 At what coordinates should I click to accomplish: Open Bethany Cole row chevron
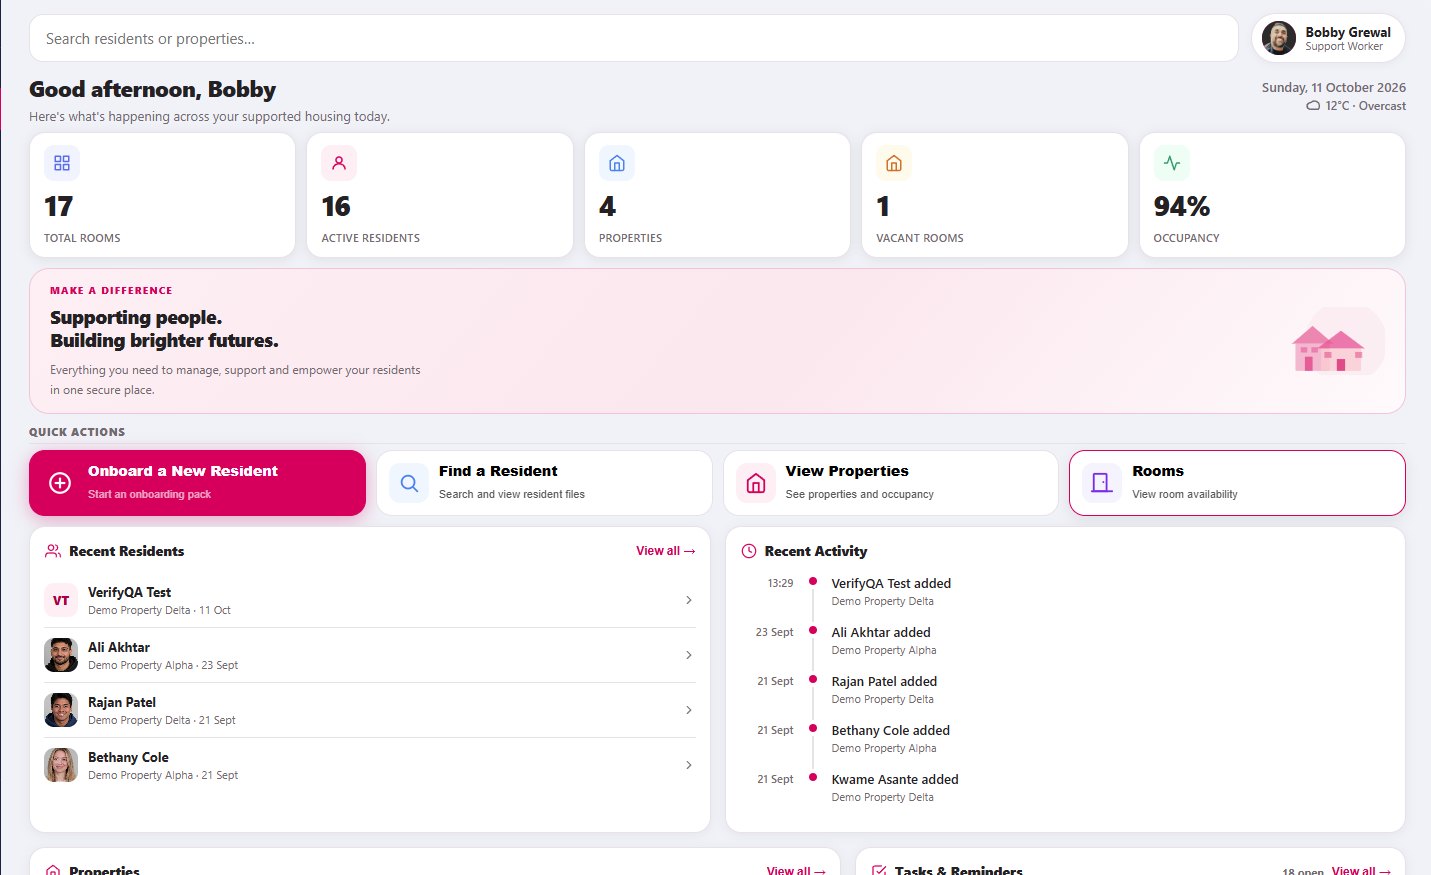coord(689,765)
